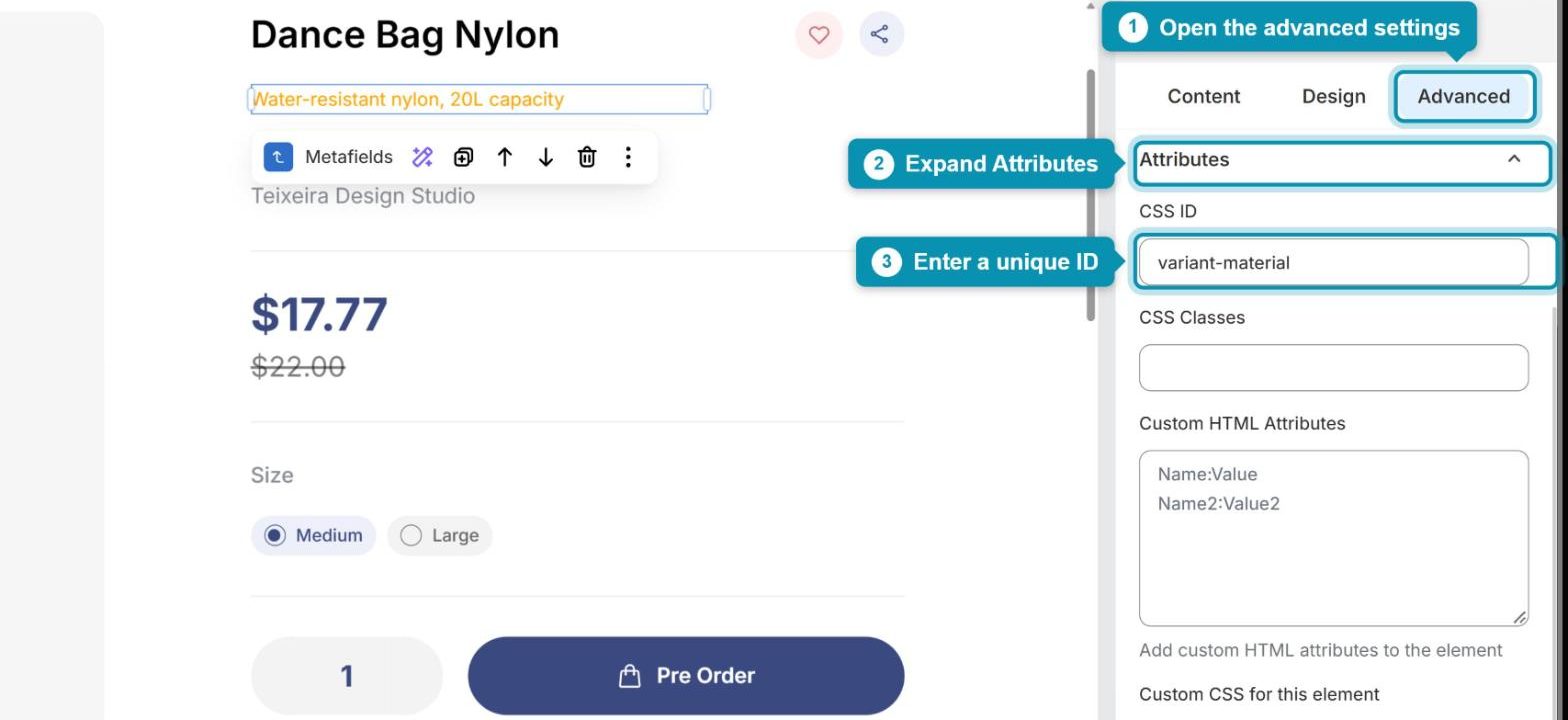Open the three-dot more options menu
This screenshot has width=1568, height=720.
628,157
